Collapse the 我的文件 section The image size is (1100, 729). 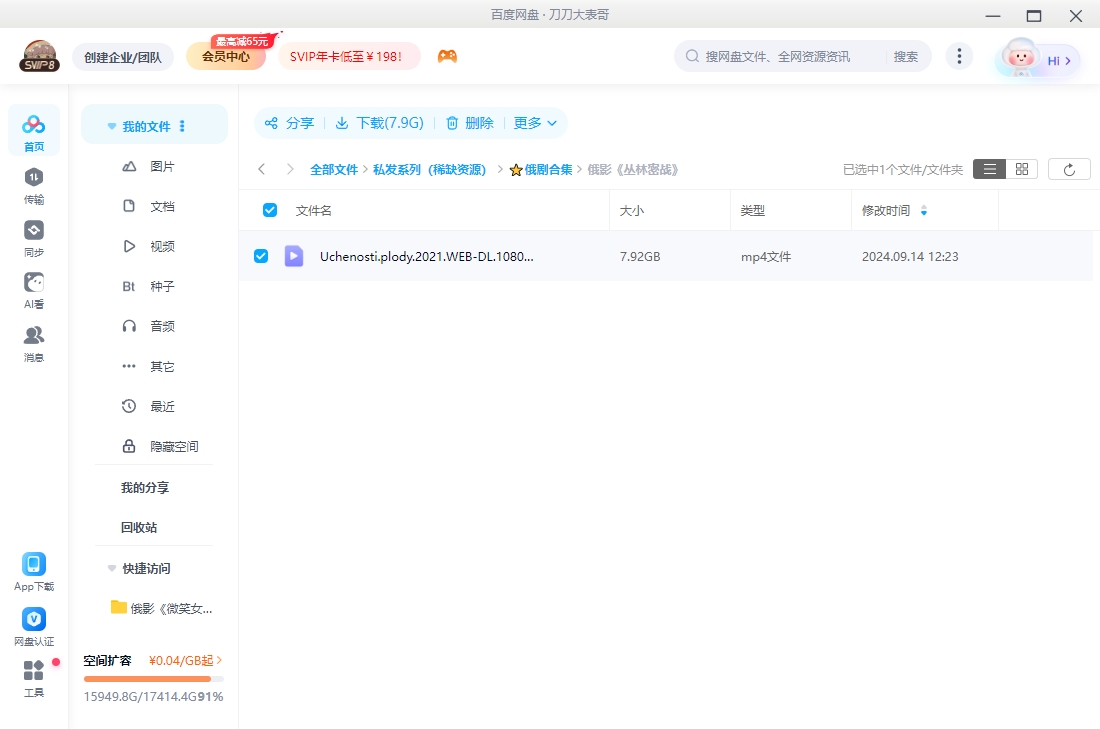(111, 125)
